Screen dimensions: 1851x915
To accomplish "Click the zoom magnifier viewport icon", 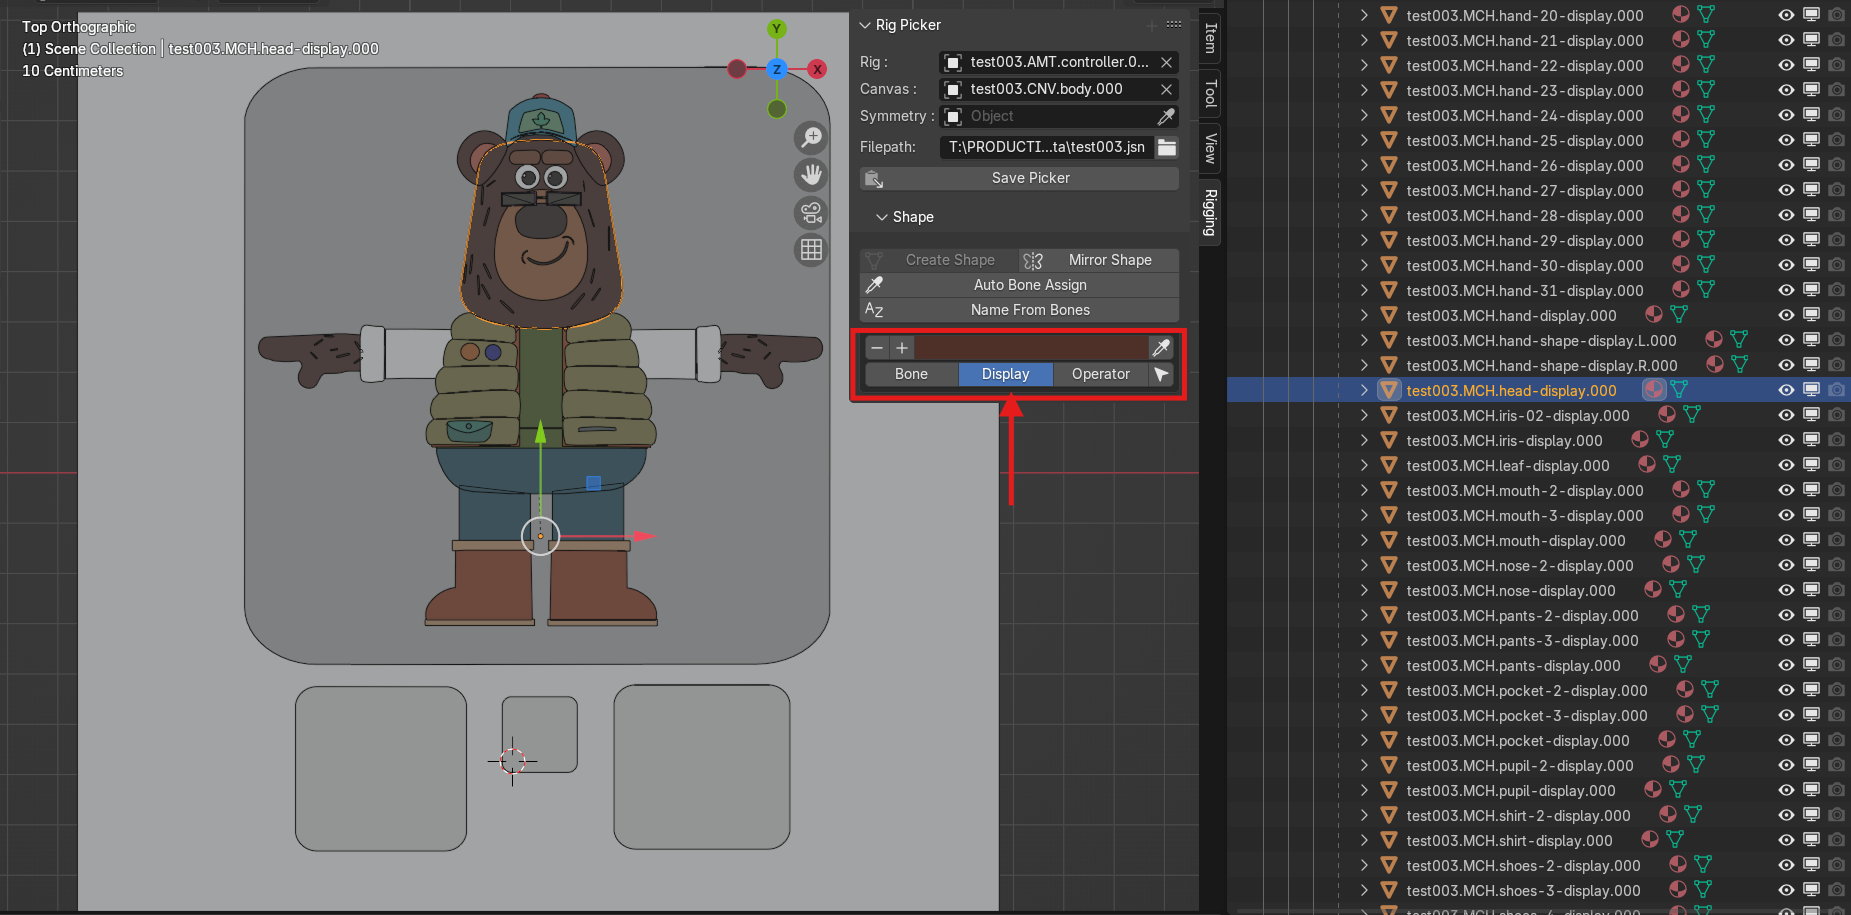I will 811,137.
